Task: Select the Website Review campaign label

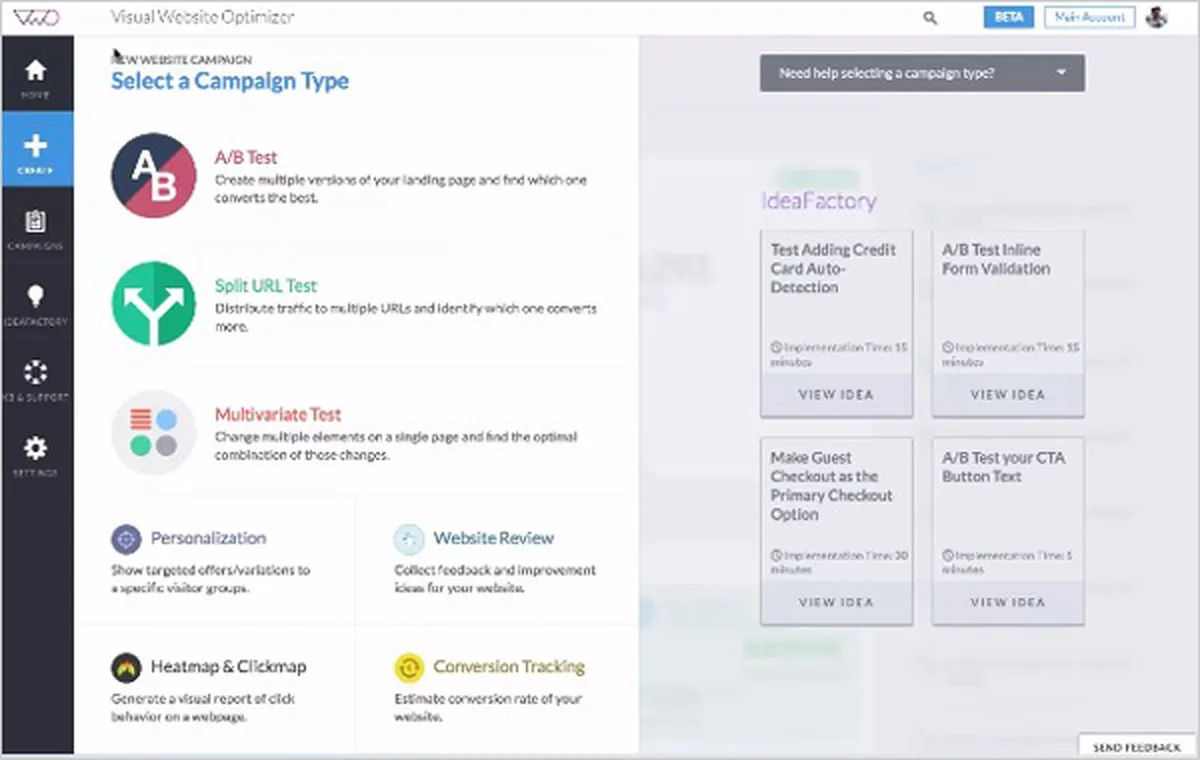Action: [493, 538]
